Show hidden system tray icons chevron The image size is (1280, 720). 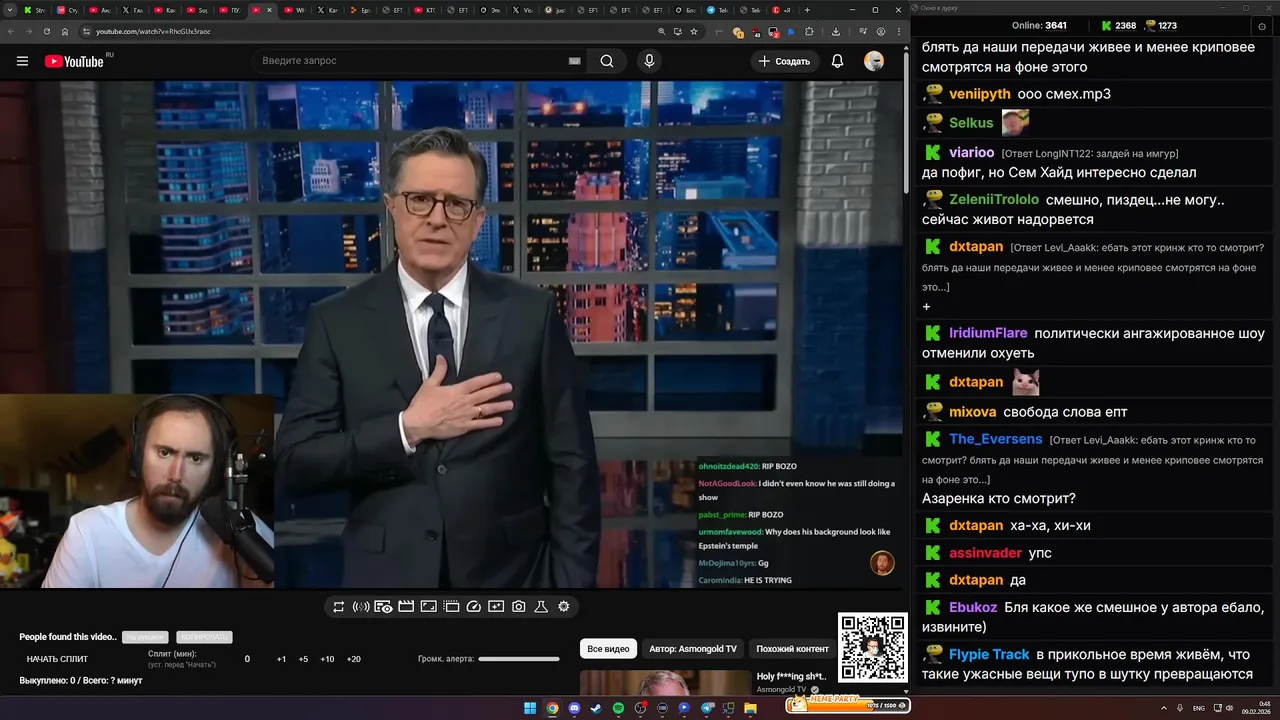click(x=1164, y=708)
